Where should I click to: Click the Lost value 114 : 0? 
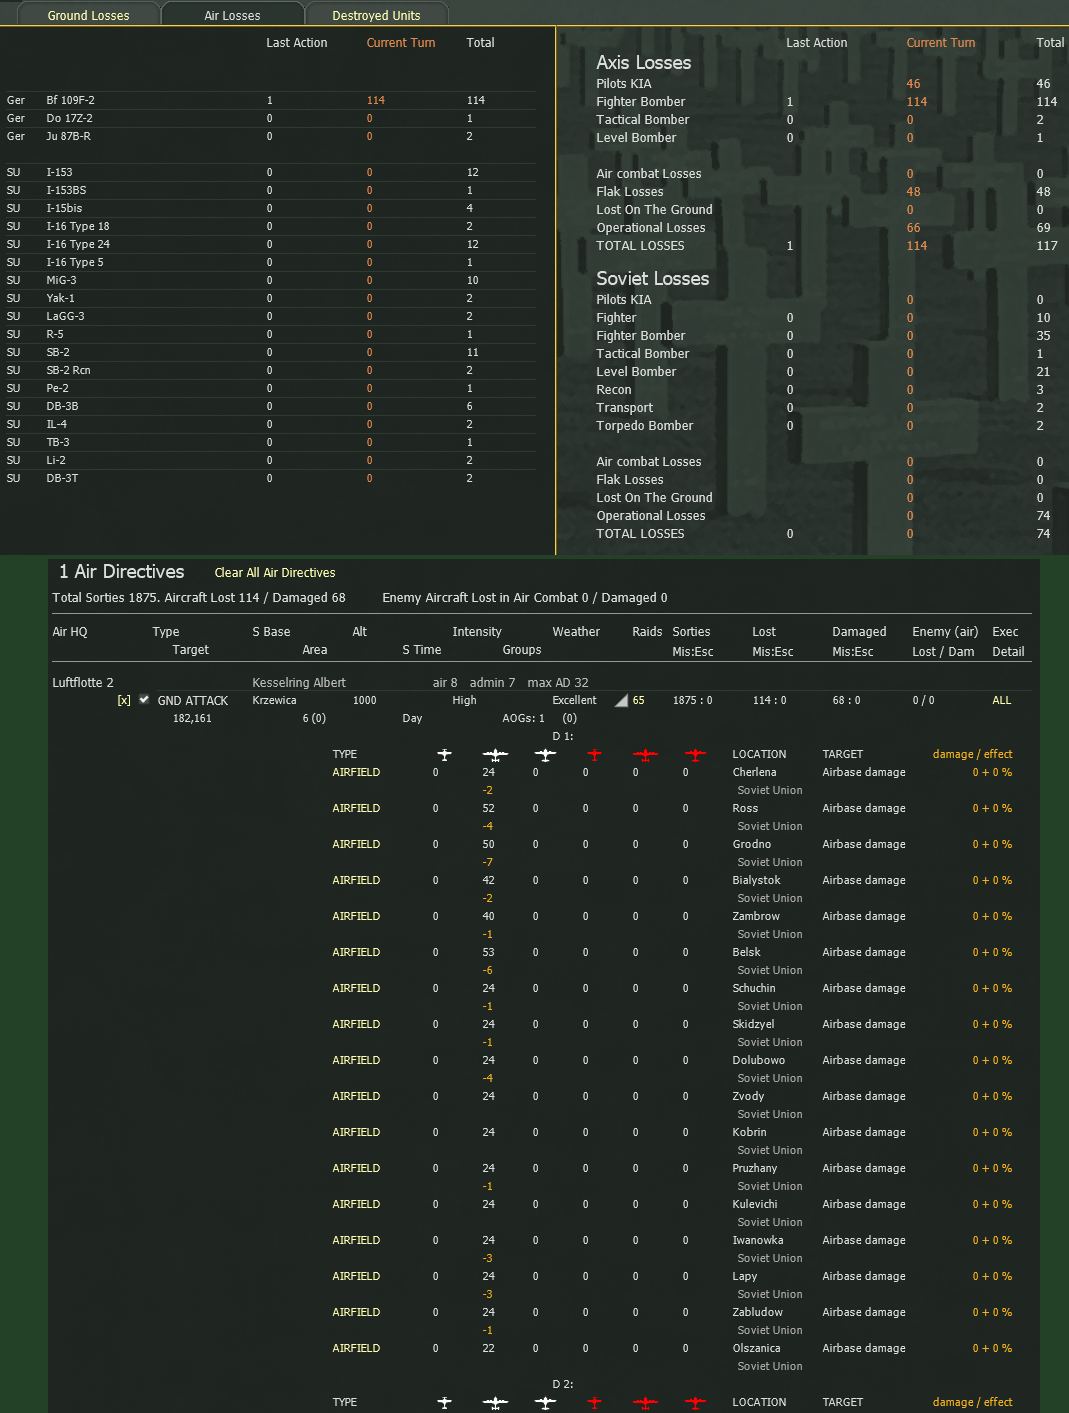tap(769, 700)
